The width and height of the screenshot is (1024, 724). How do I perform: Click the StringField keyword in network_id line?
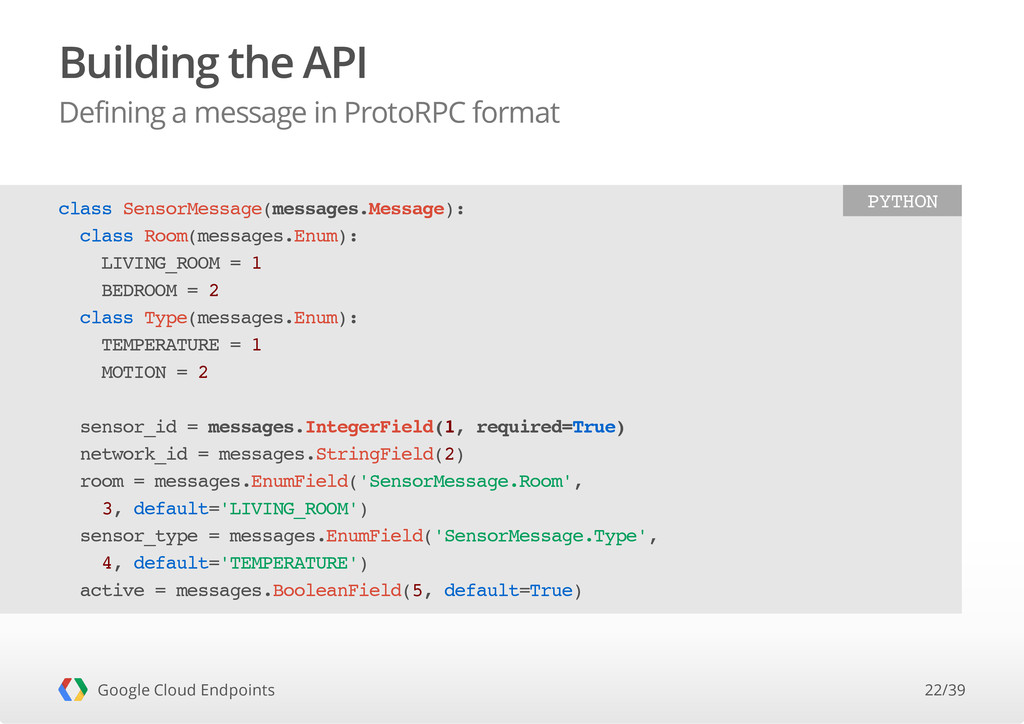(375, 454)
